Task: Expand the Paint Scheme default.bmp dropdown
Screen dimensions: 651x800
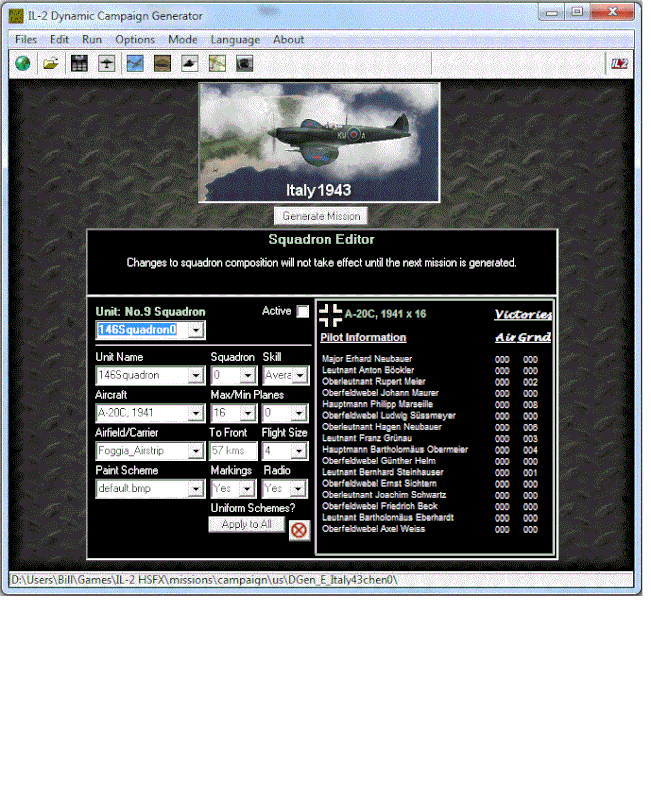Action: [x=196, y=489]
